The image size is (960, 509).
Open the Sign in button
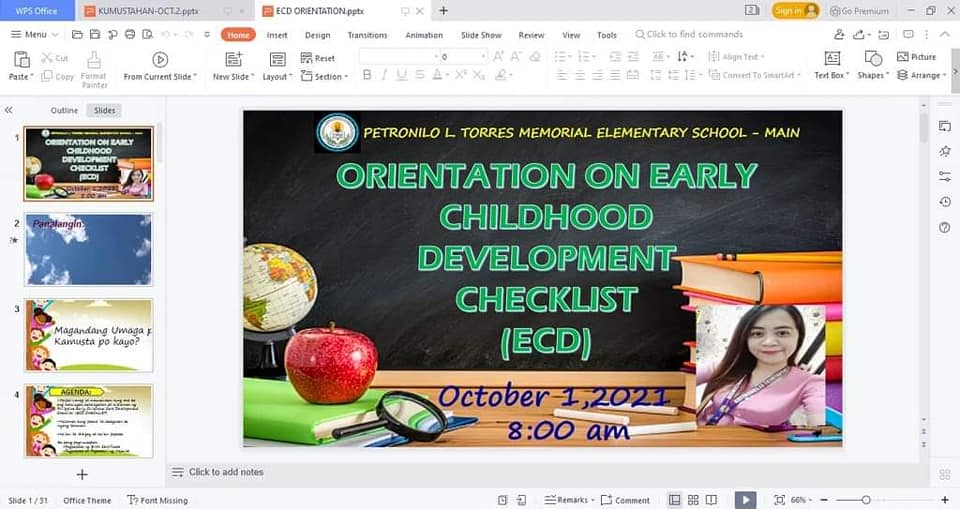[x=795, y=10]
